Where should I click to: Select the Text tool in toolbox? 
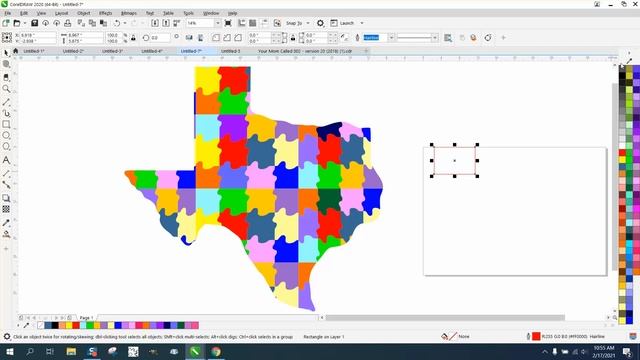tap(6, 160)
